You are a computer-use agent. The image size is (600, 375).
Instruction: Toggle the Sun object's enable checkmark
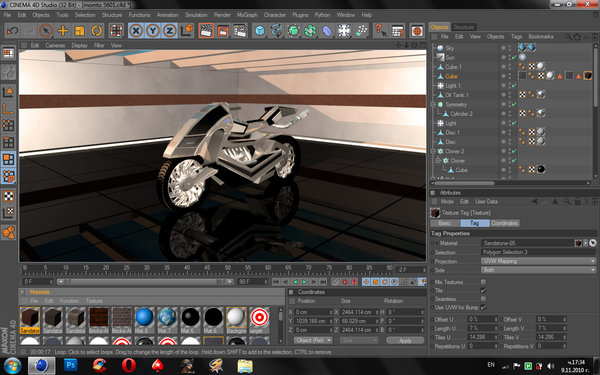click(x=514, y=57)
